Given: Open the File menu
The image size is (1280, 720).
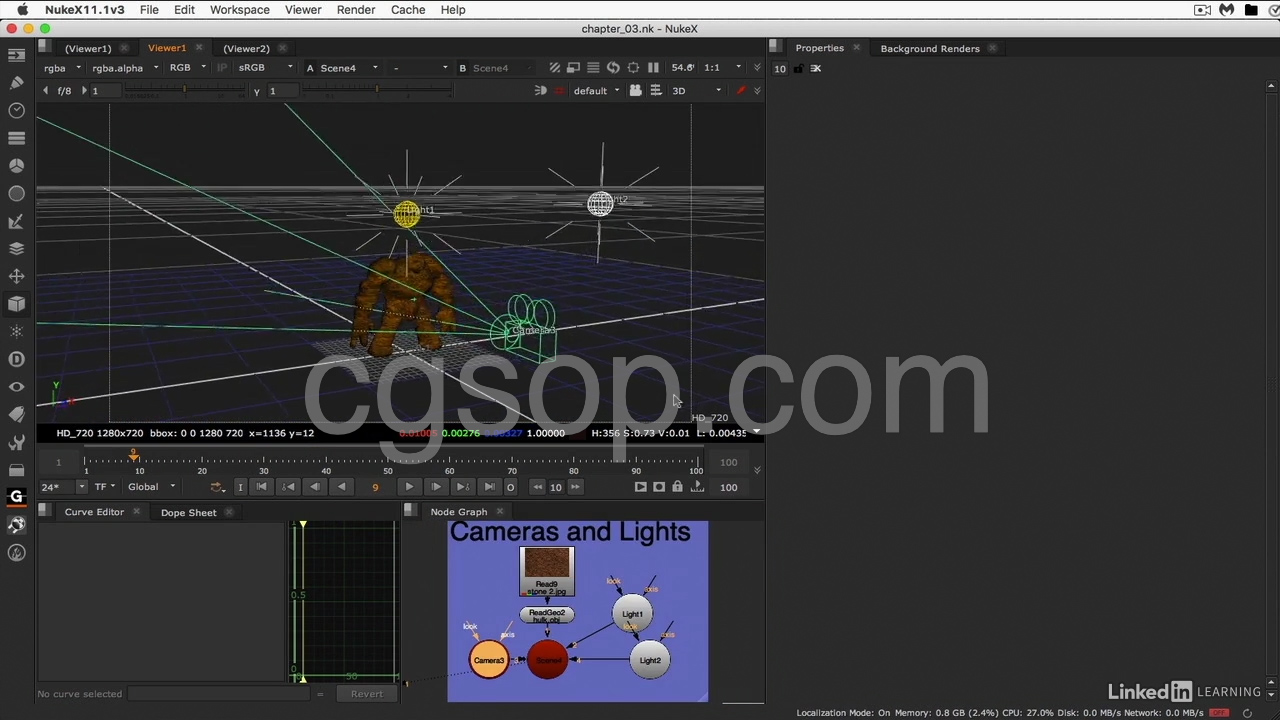Looking at the screenshot, I should (x=149, y=10).
